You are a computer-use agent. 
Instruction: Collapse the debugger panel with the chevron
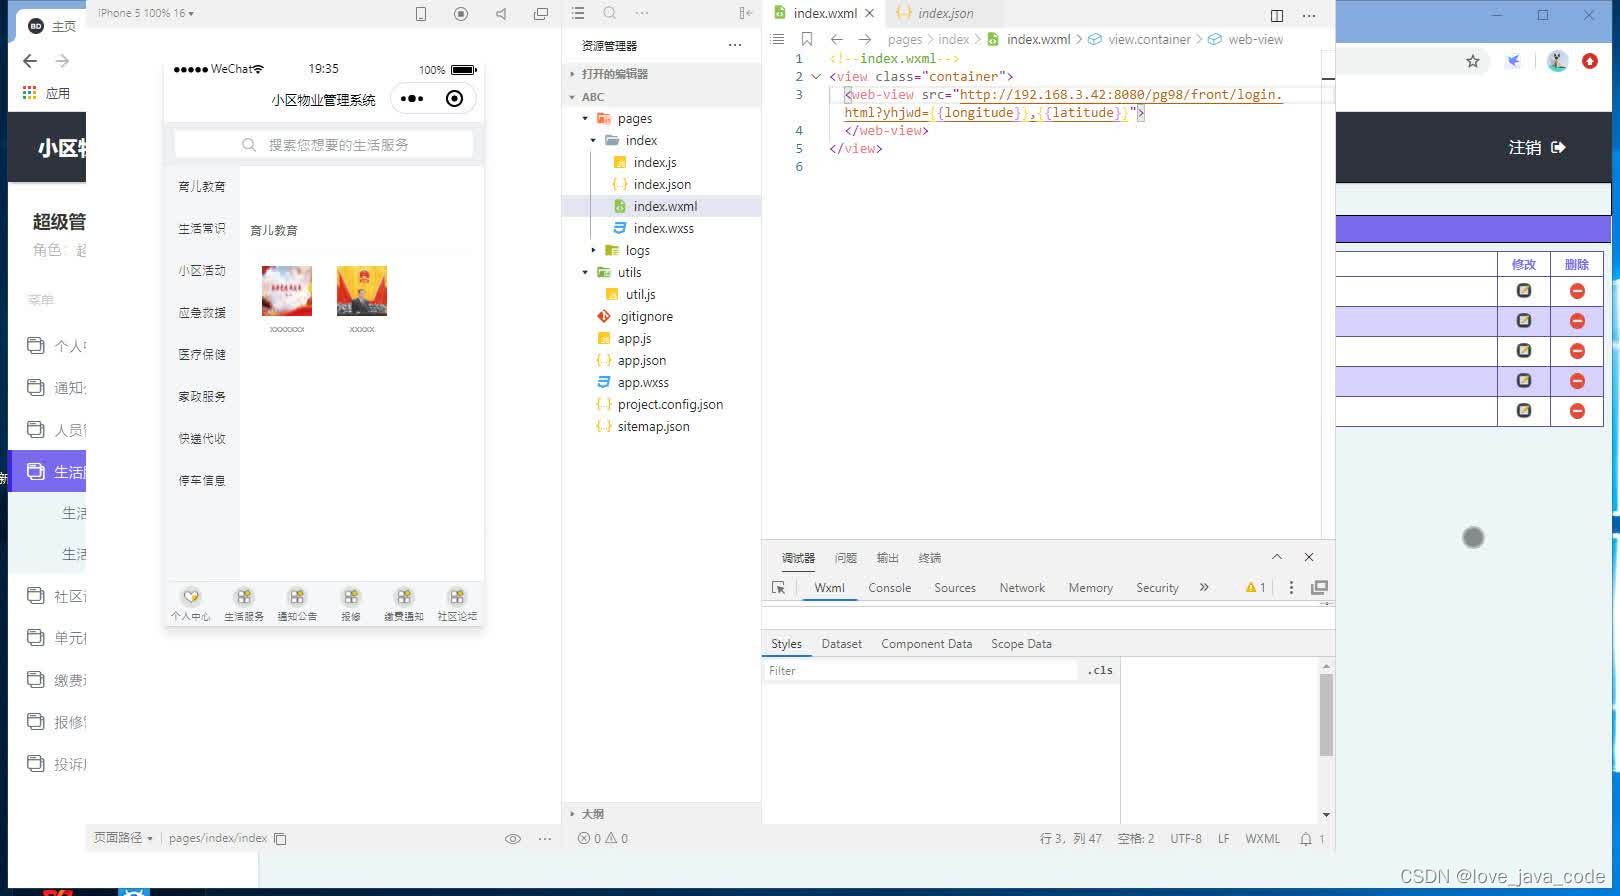[1277, 557]
